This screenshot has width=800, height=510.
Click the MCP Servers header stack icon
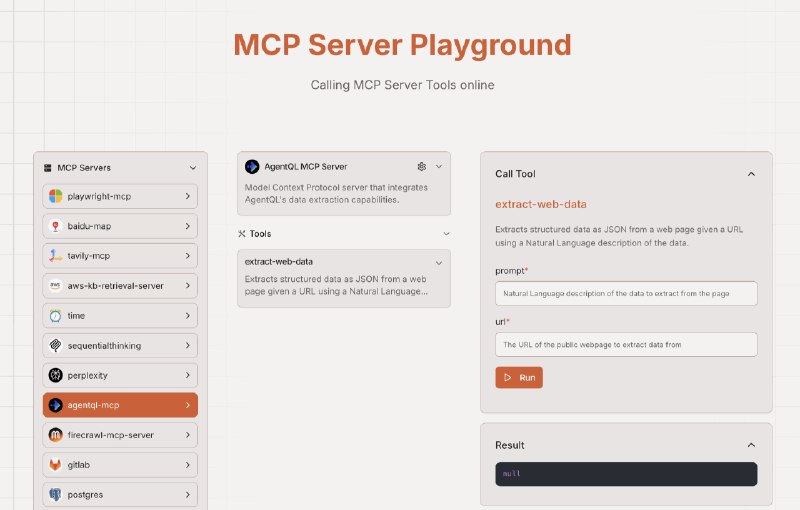pyautogui.click(x=48, y=168)
